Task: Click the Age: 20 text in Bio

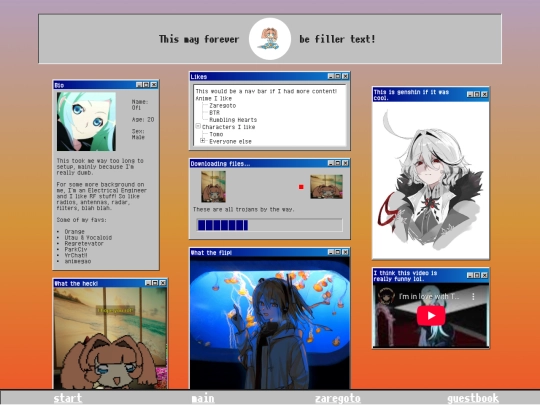Action: click(143, 120)
